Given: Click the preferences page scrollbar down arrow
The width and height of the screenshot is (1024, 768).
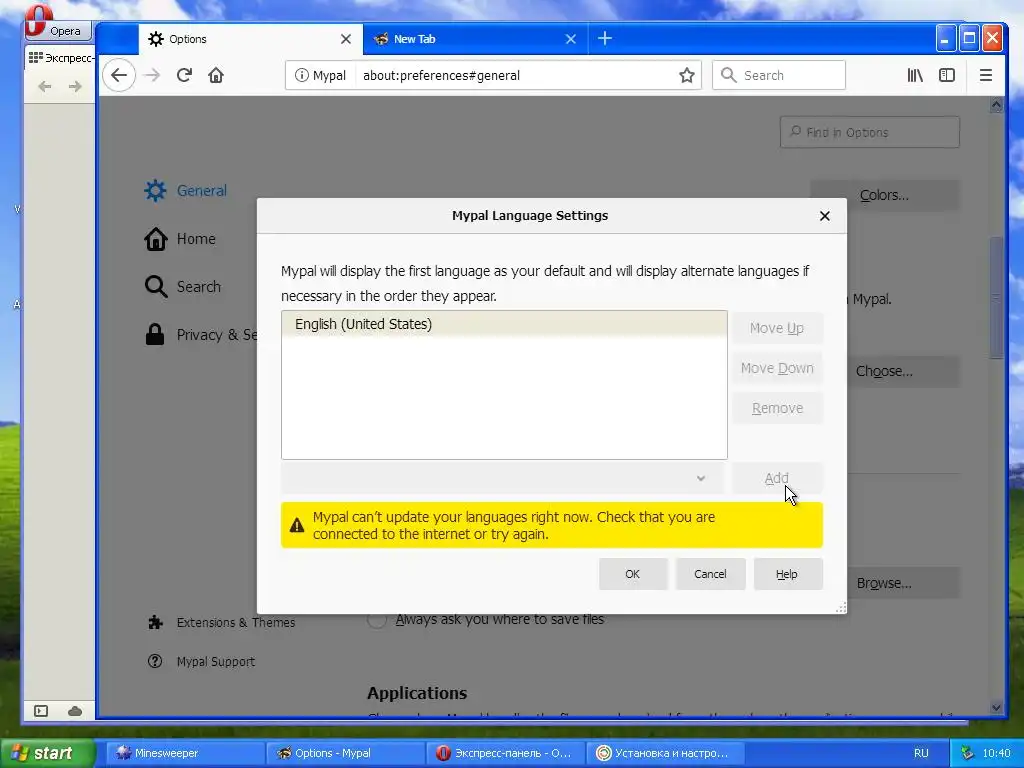Looking at the screenshot, I should pyautogui.click(x=996, y=707).
